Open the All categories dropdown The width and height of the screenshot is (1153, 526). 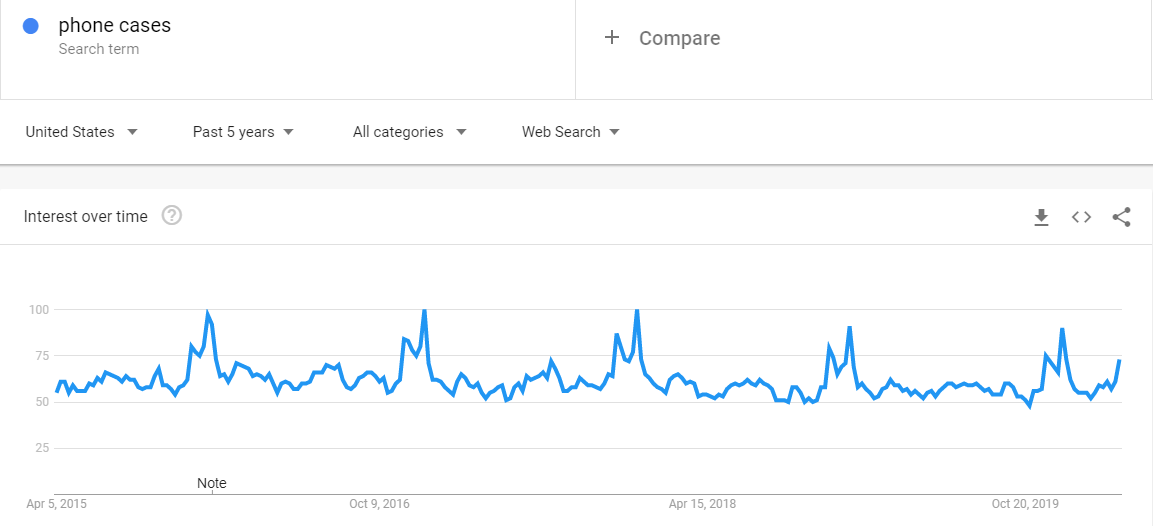409,132
